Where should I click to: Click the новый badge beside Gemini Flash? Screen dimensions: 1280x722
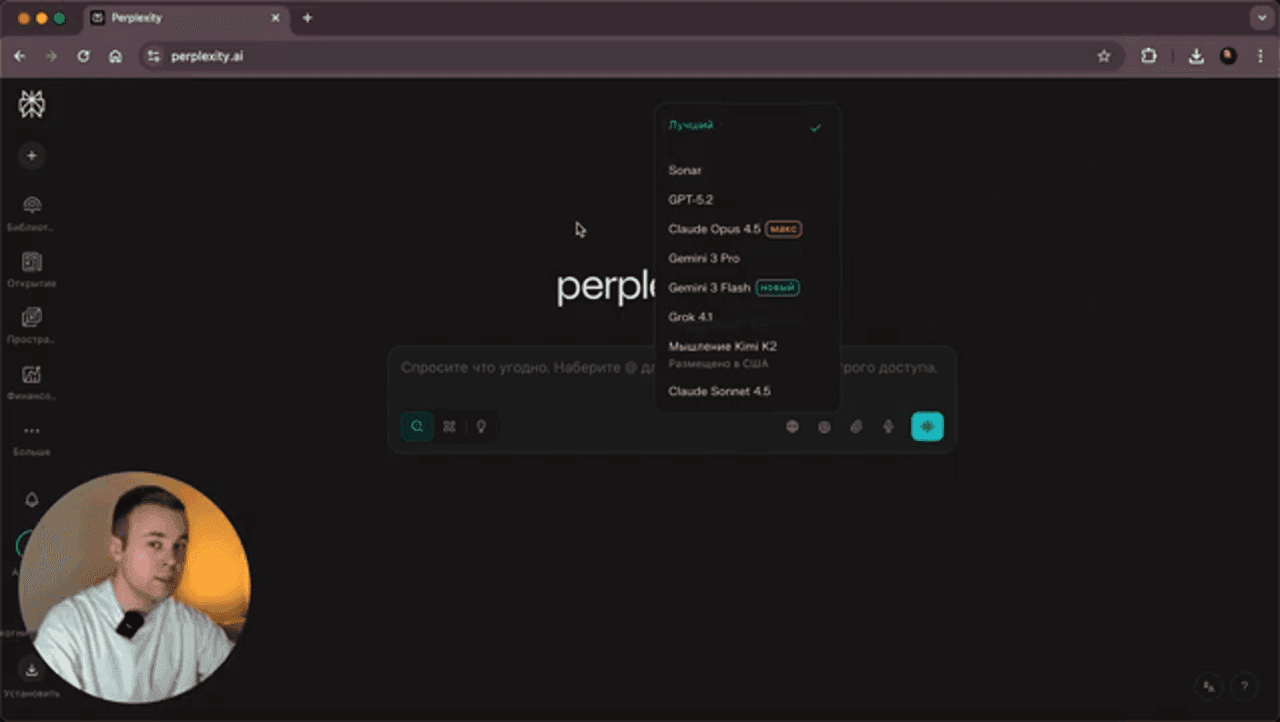pyautogui.click(x=778, y=288)
